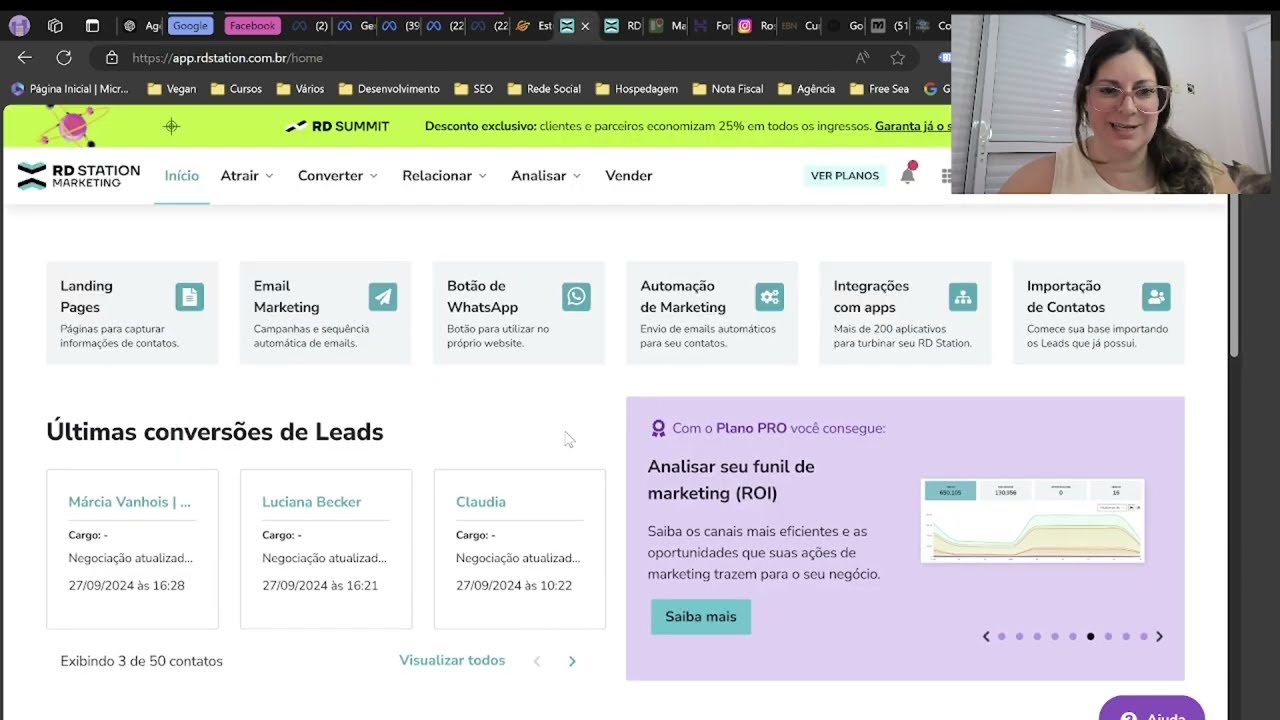Click the Garanta já link in the RD Summit banner
Screen dimensions: 1280x720
pyautogui.click(x=913, y=126)
